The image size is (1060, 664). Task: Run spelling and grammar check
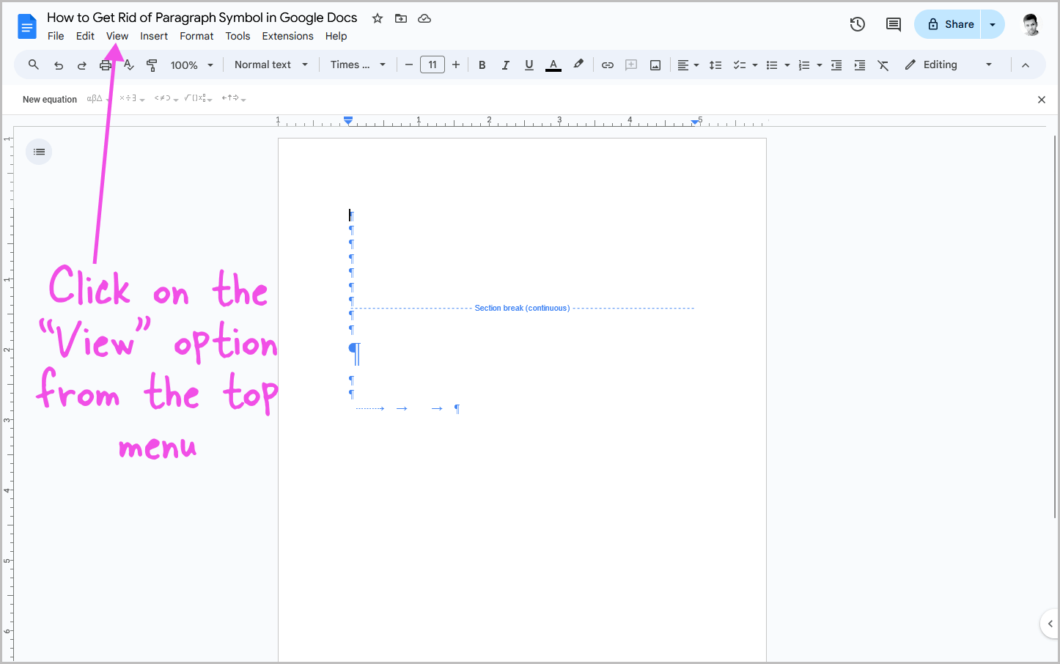tap(128, 65)
